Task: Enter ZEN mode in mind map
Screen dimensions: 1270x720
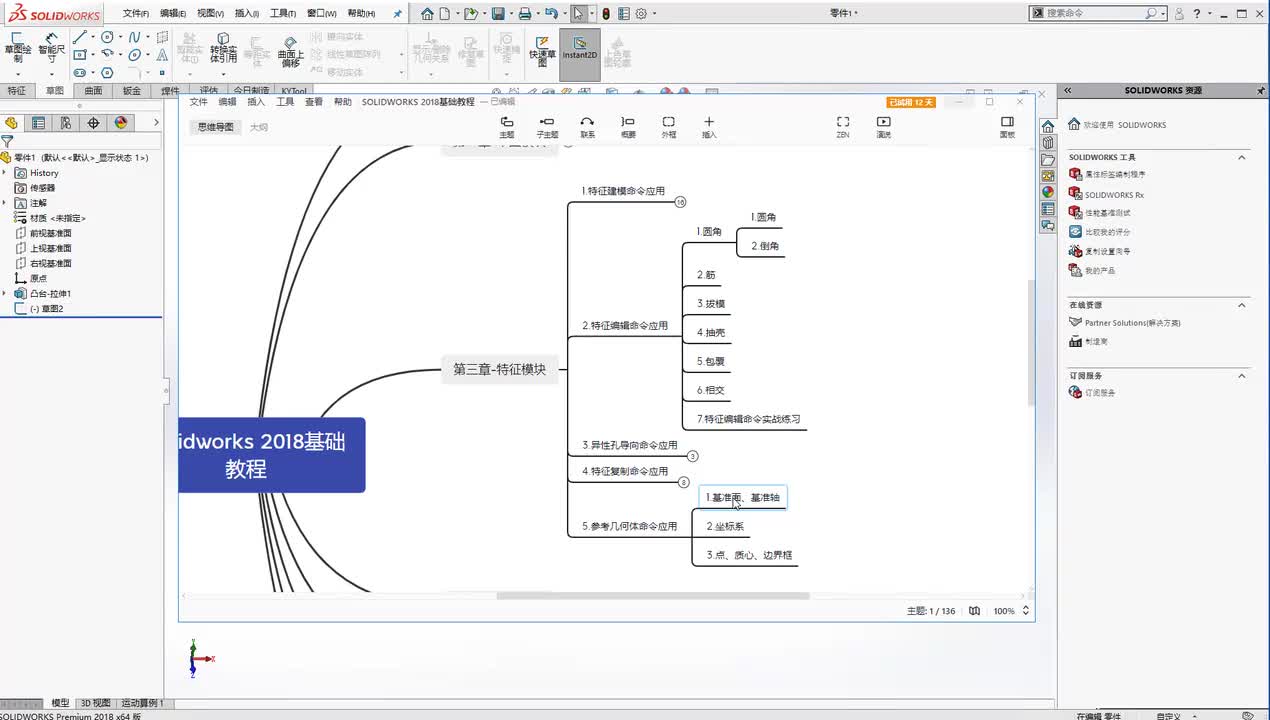Action: 843,127
